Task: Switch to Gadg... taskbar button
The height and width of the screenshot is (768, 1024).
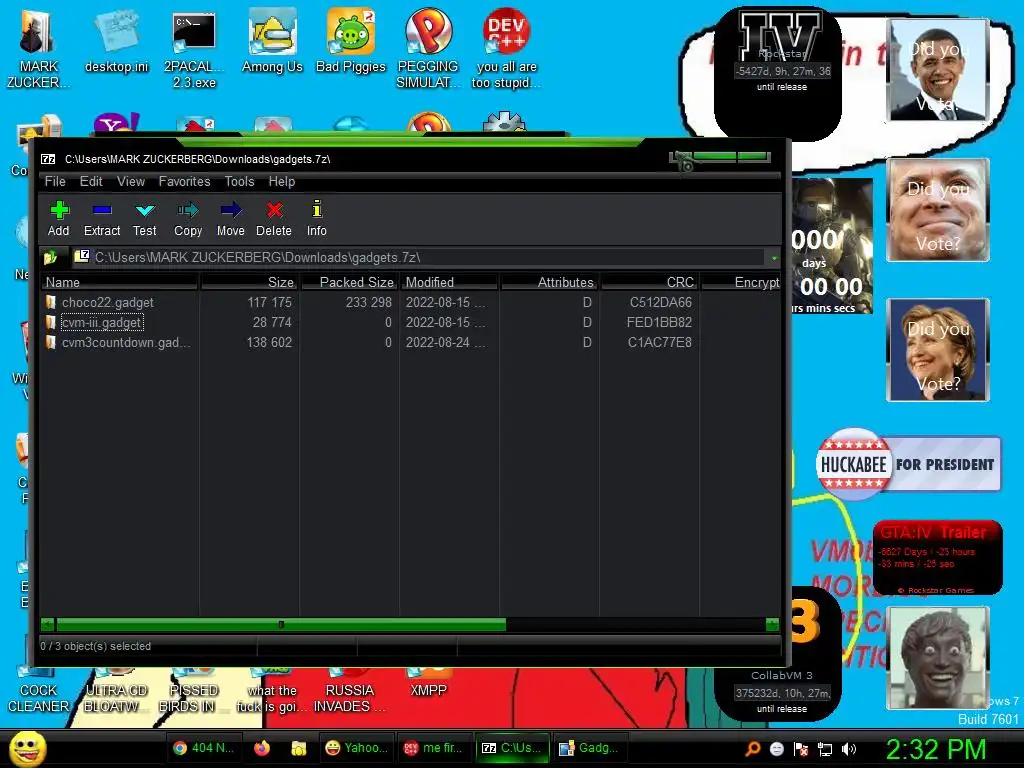Action: point(590,748)
